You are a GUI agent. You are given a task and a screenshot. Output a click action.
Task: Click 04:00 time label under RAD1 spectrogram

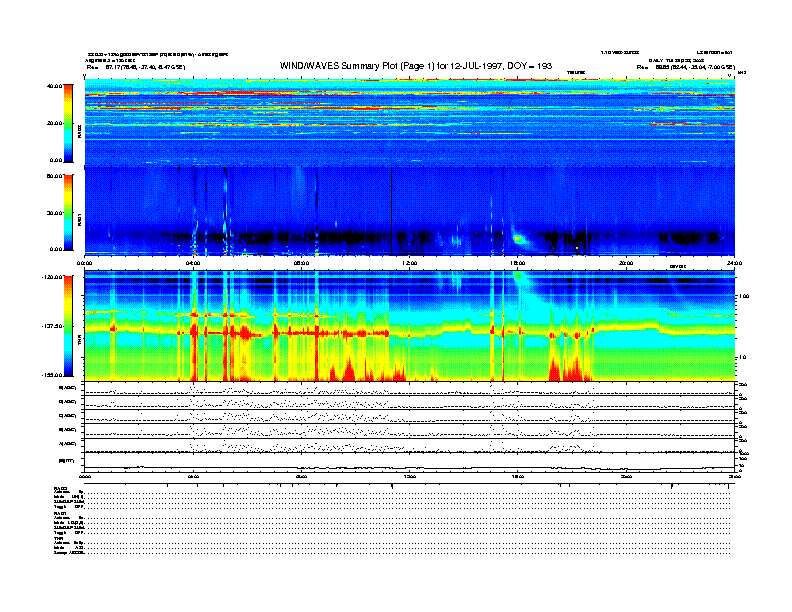coord(193,263)
